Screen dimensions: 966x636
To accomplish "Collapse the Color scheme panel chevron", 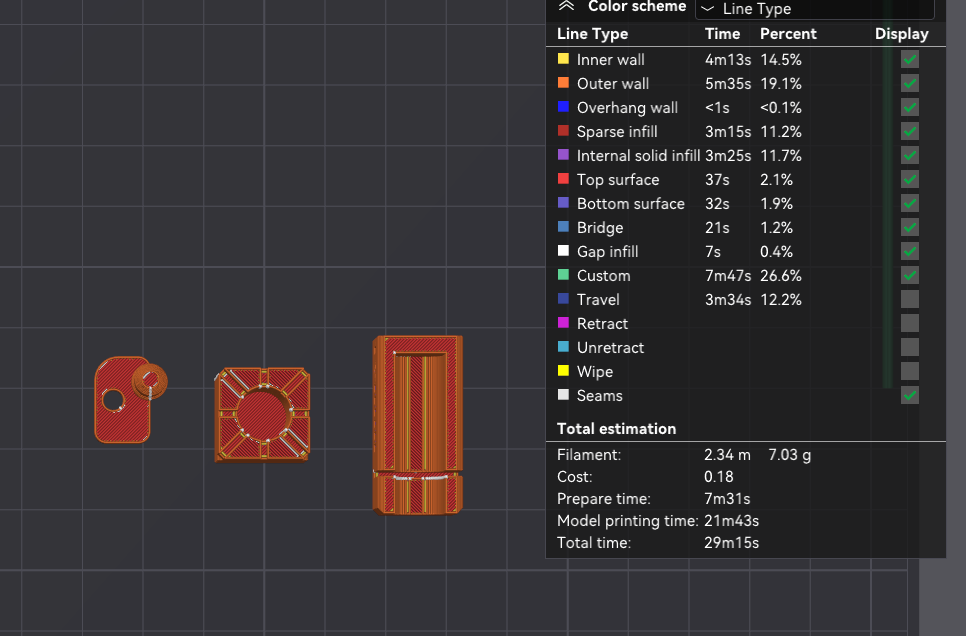I will tap(566, 6).
